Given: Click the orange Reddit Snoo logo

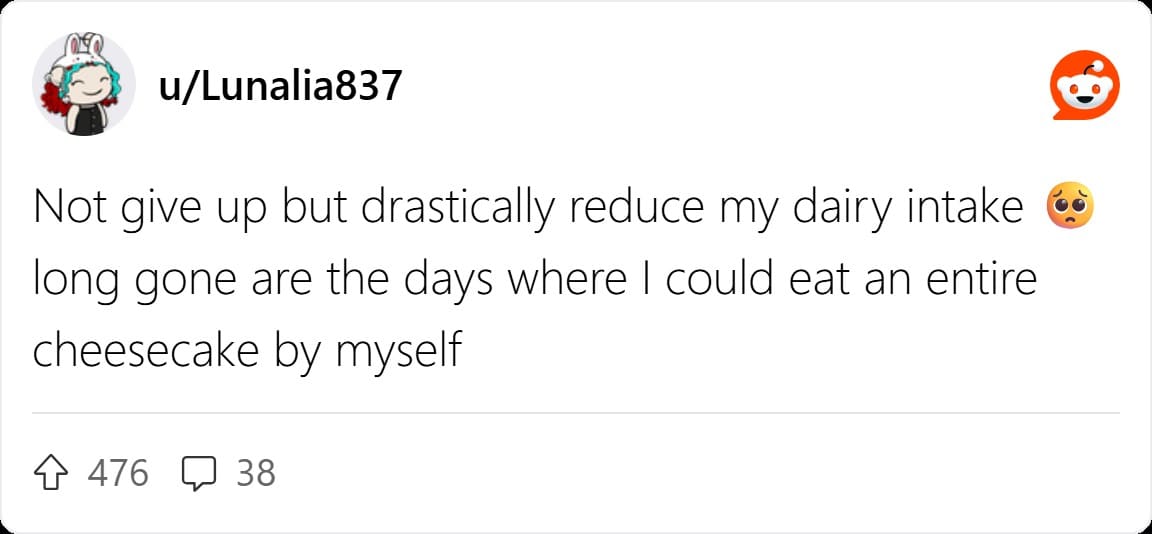Looking at the screenshot, I should [x=1084, y=85].
